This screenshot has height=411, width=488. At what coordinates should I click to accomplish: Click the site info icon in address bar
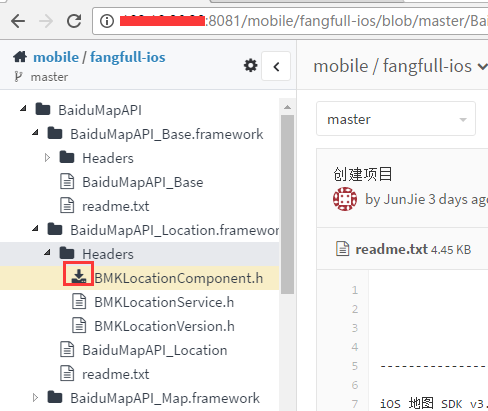[x=107, y=21]
